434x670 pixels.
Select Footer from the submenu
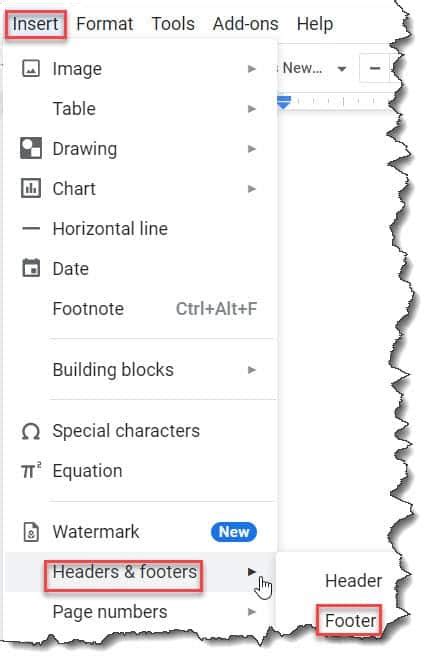tap(350, 621)
